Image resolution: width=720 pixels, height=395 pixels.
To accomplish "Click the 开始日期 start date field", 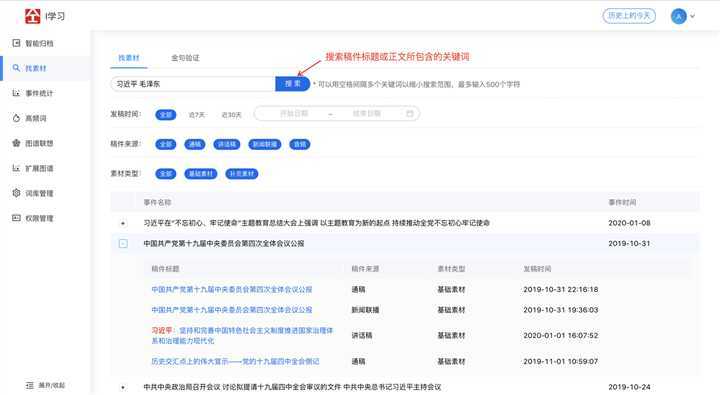I will [294, 113].
